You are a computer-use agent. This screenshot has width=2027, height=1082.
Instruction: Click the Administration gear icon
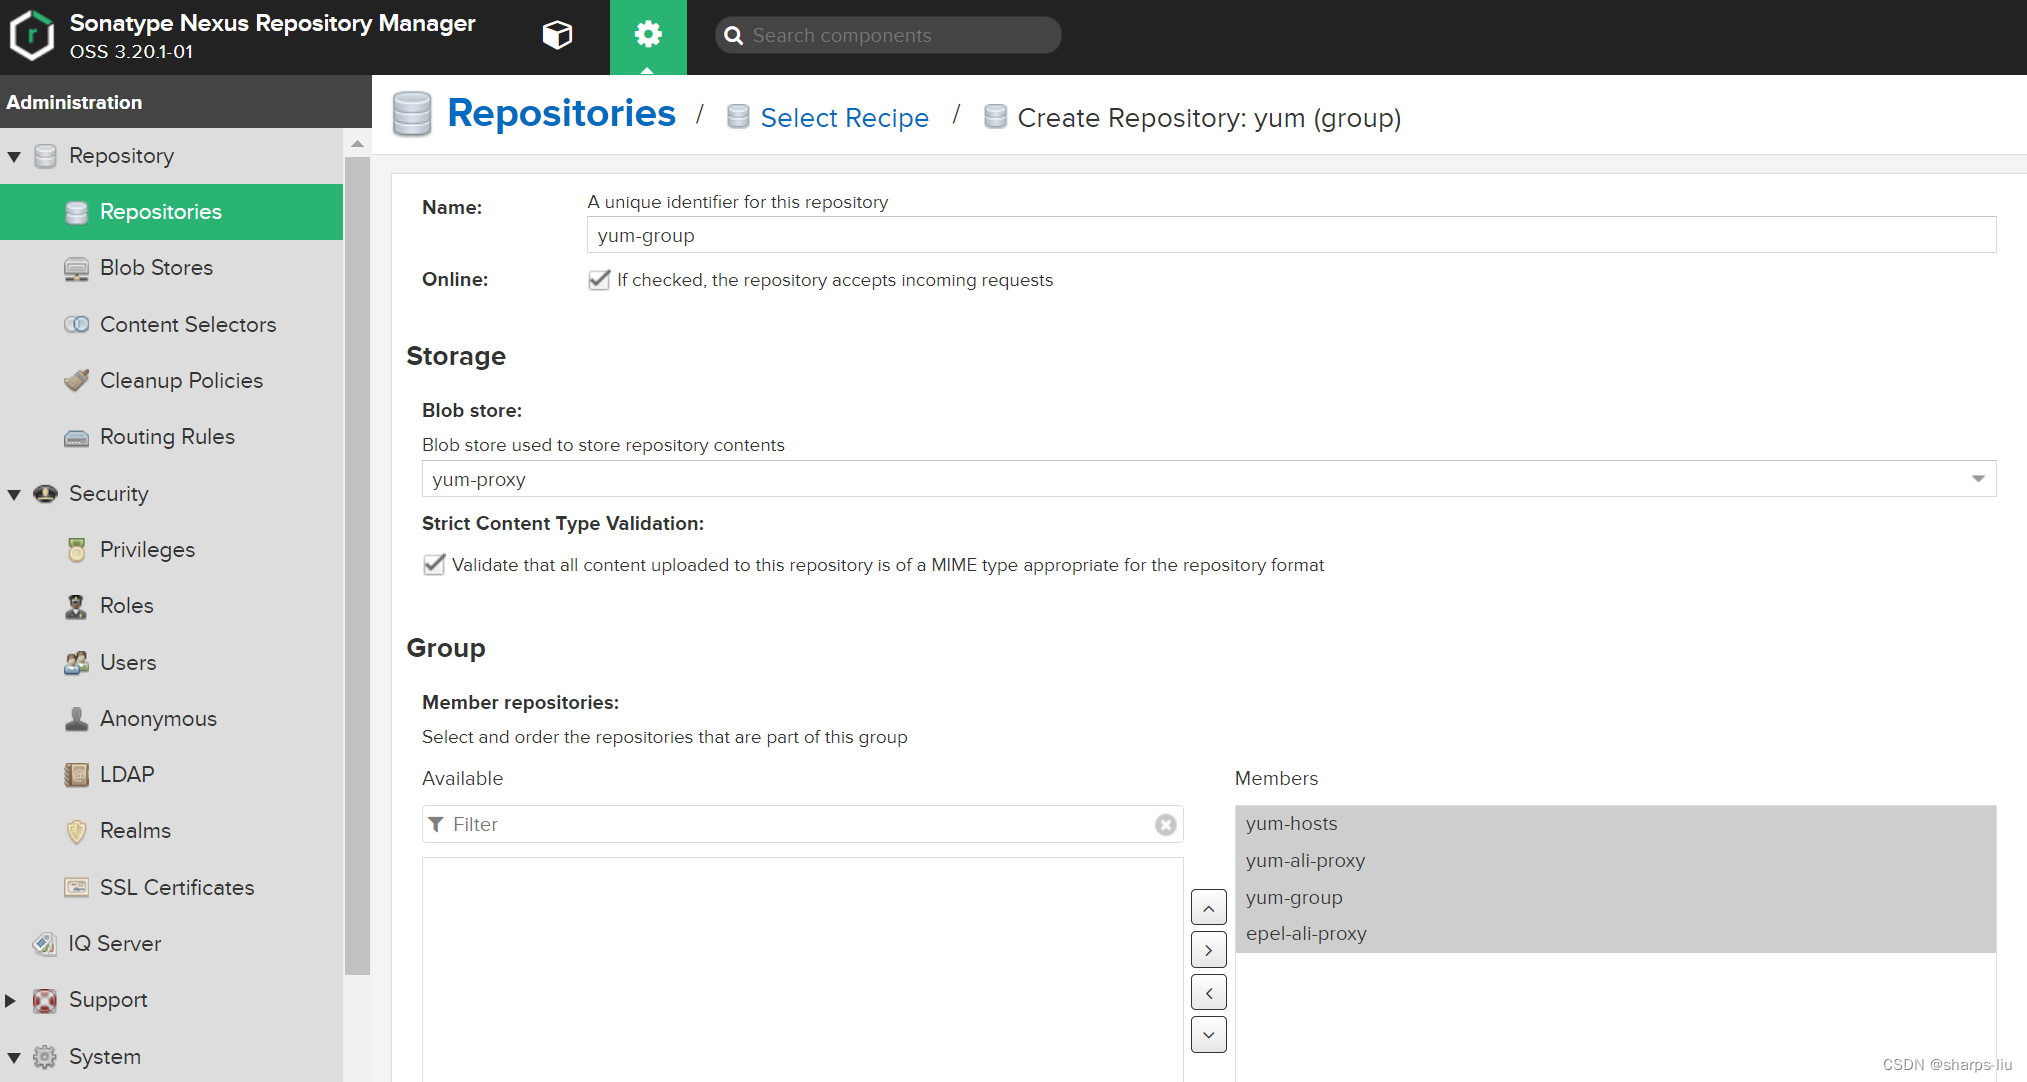coord(648,35)
